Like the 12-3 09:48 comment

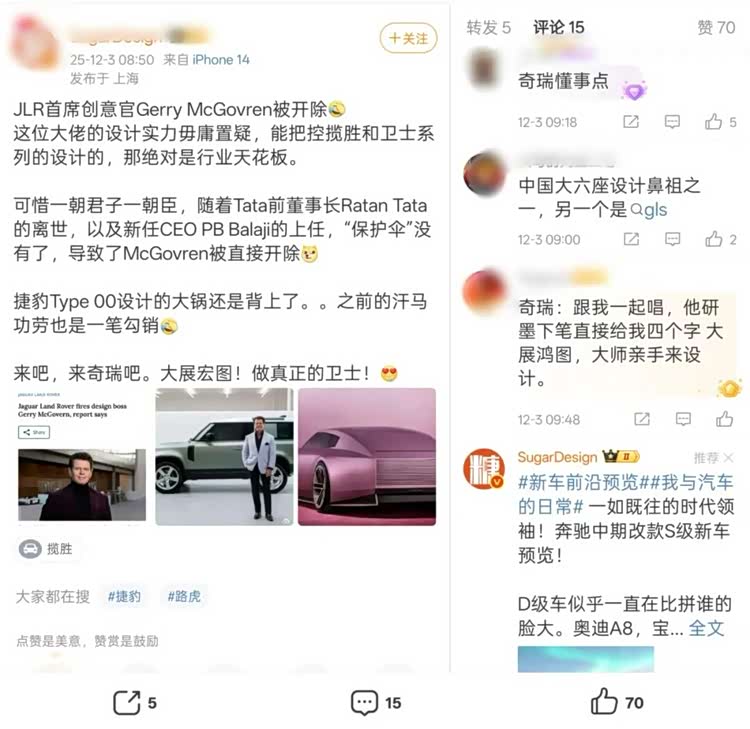click(724, 419)
